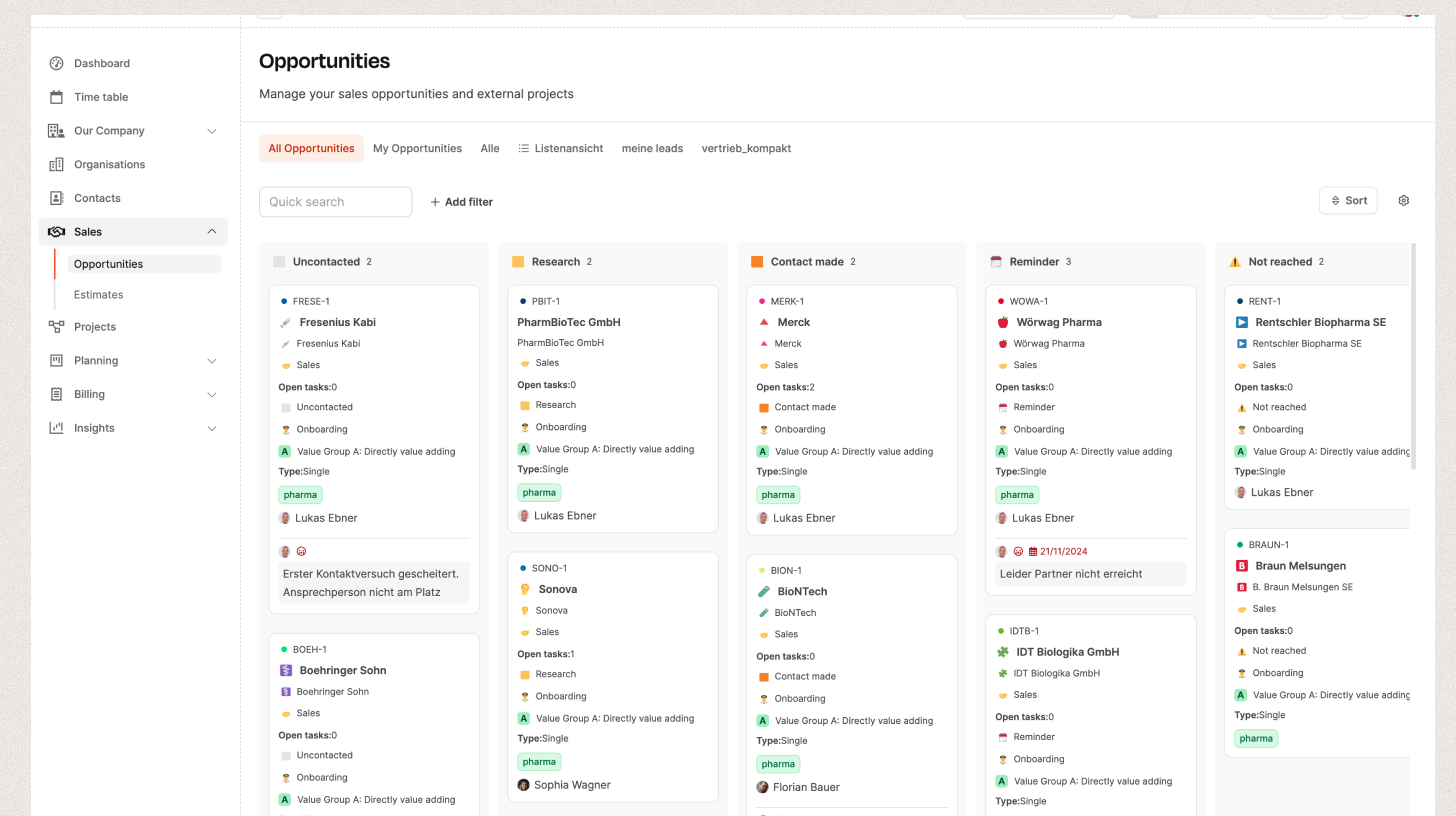Click the Not reached column warning icon
This screenshot has height=816, width=1456.
tap(1235, 262)
